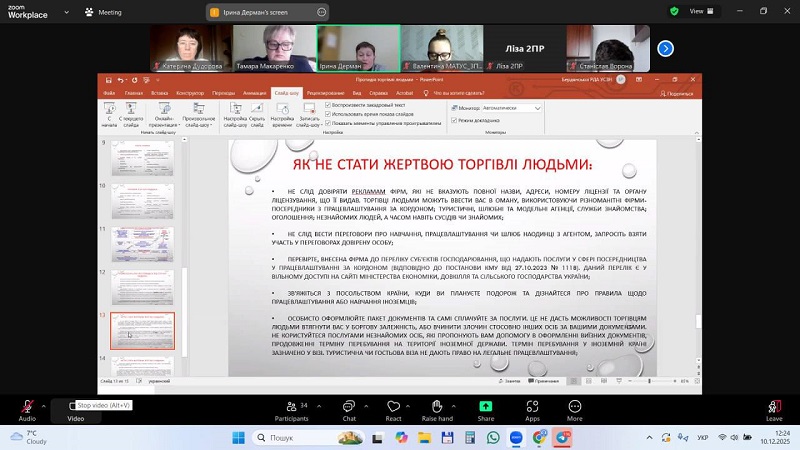Open the Монитор "Автоматически" combo box
This screenshot has width=800, height=450.
[x=511, y=107]
